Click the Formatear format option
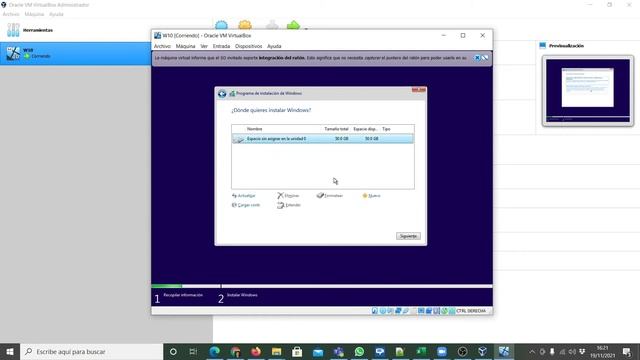Screen dimensions: 640x360 (x=330, y=196)
